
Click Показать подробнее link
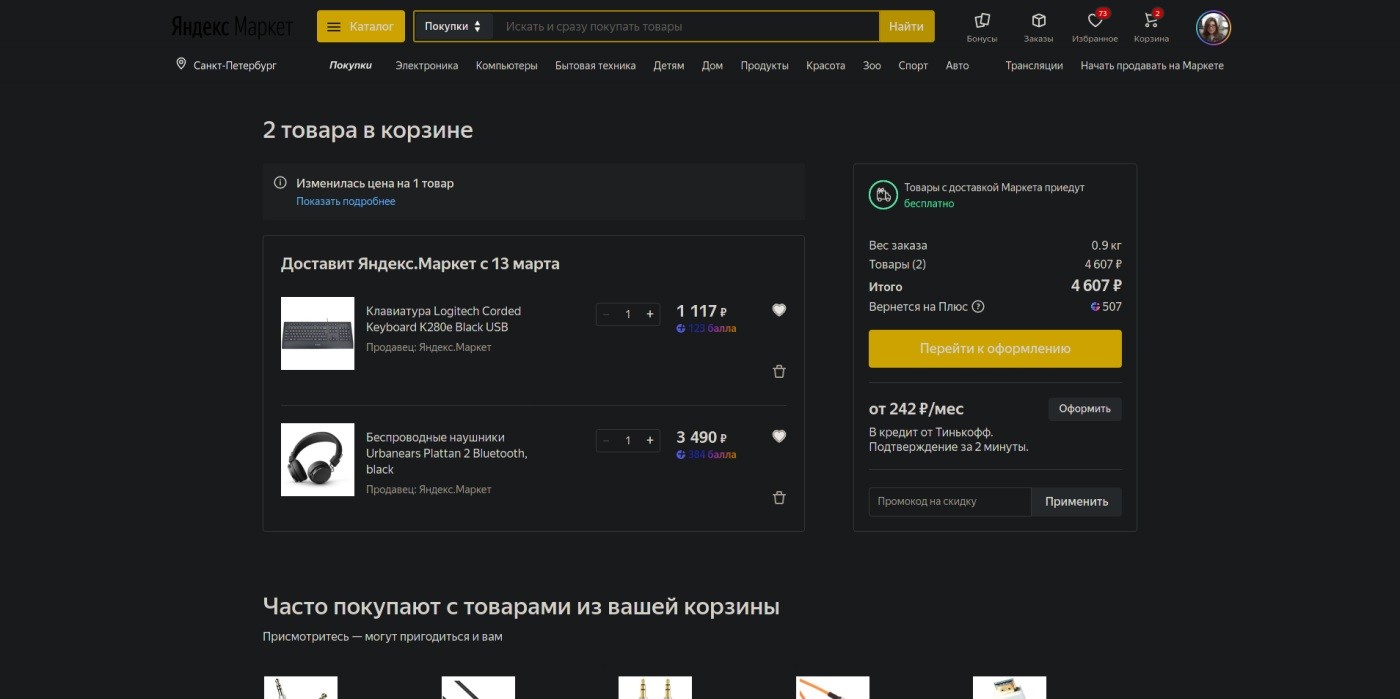point(346,201)
